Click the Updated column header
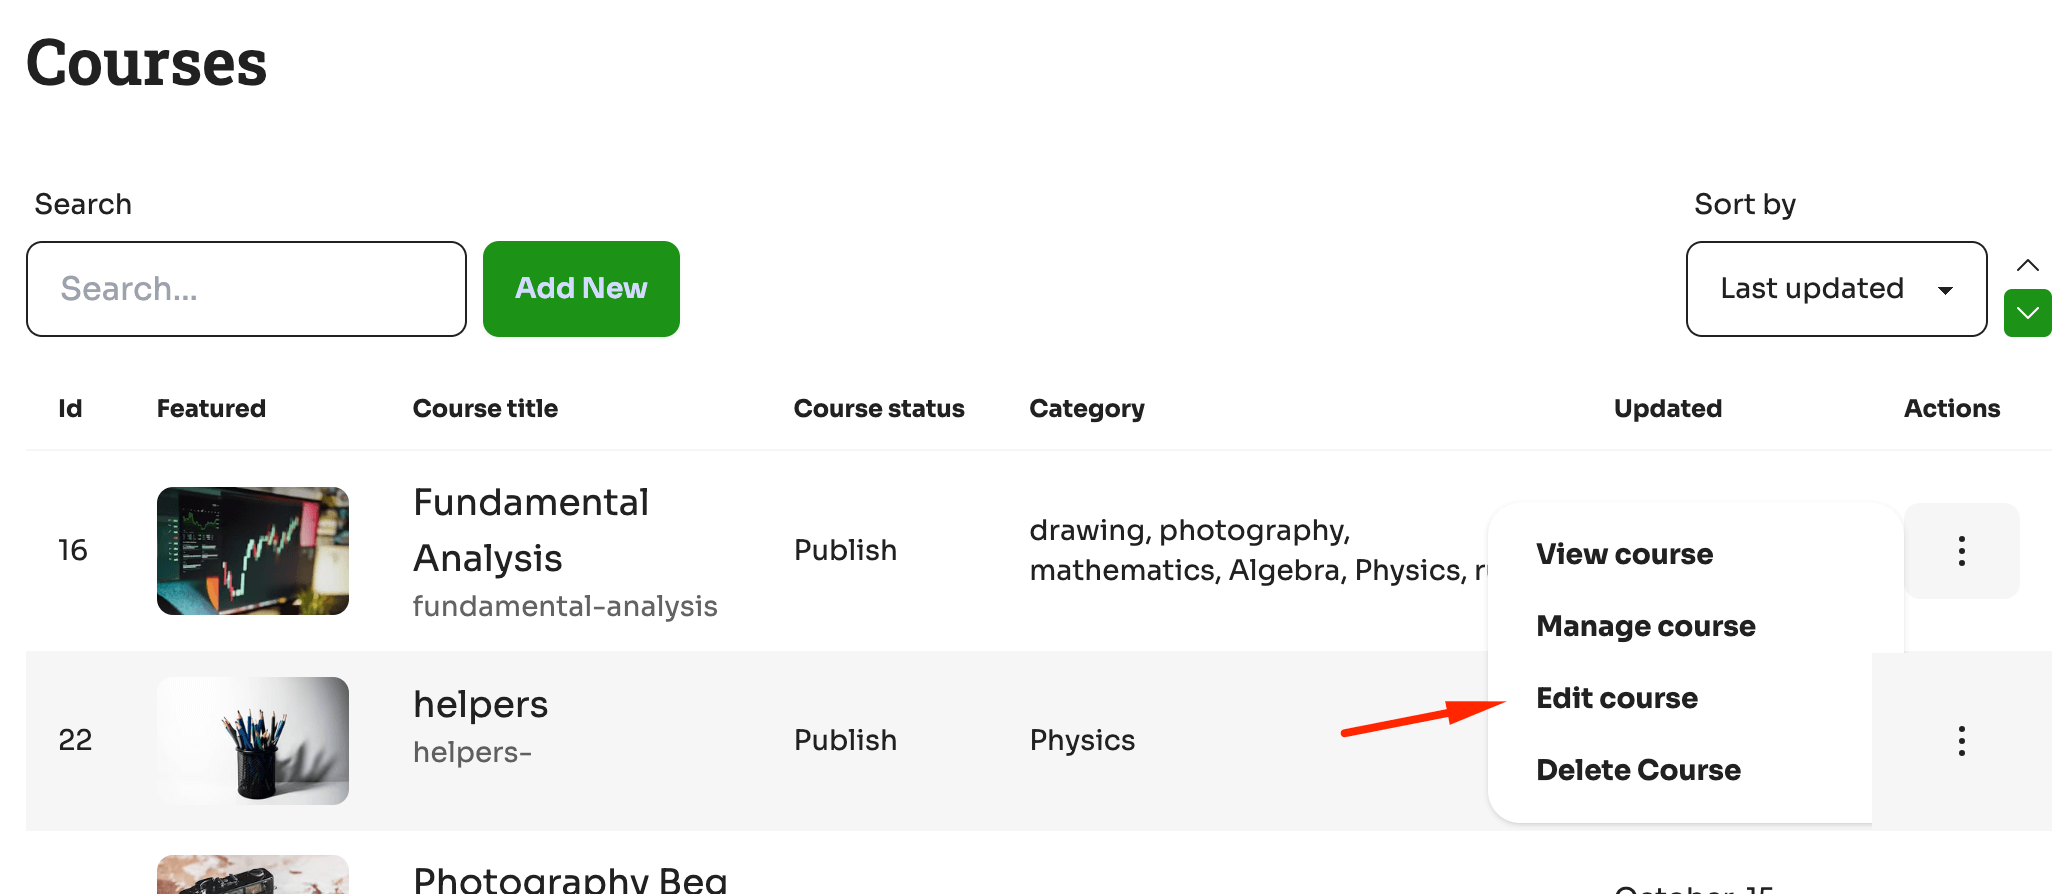The height and width of the screenshot is (894, 2072). 1667,409
